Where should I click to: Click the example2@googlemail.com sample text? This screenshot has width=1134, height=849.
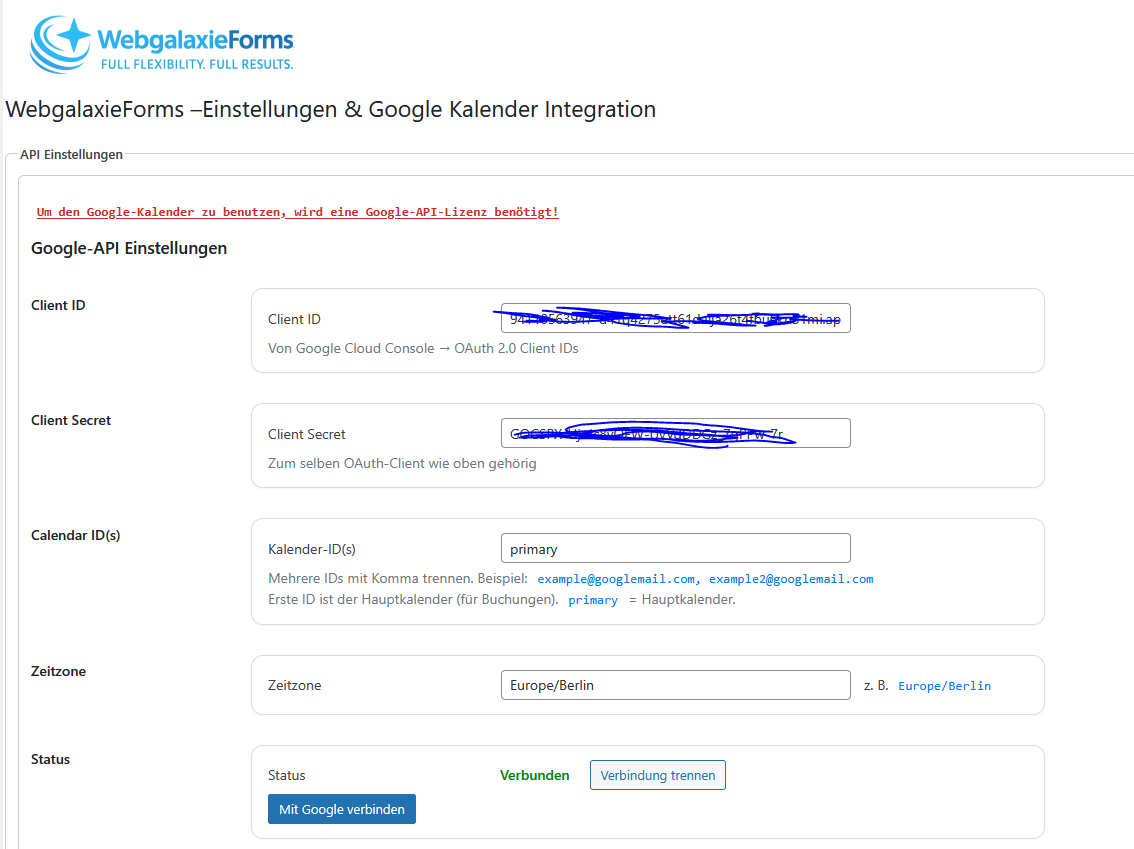(791, 579)
